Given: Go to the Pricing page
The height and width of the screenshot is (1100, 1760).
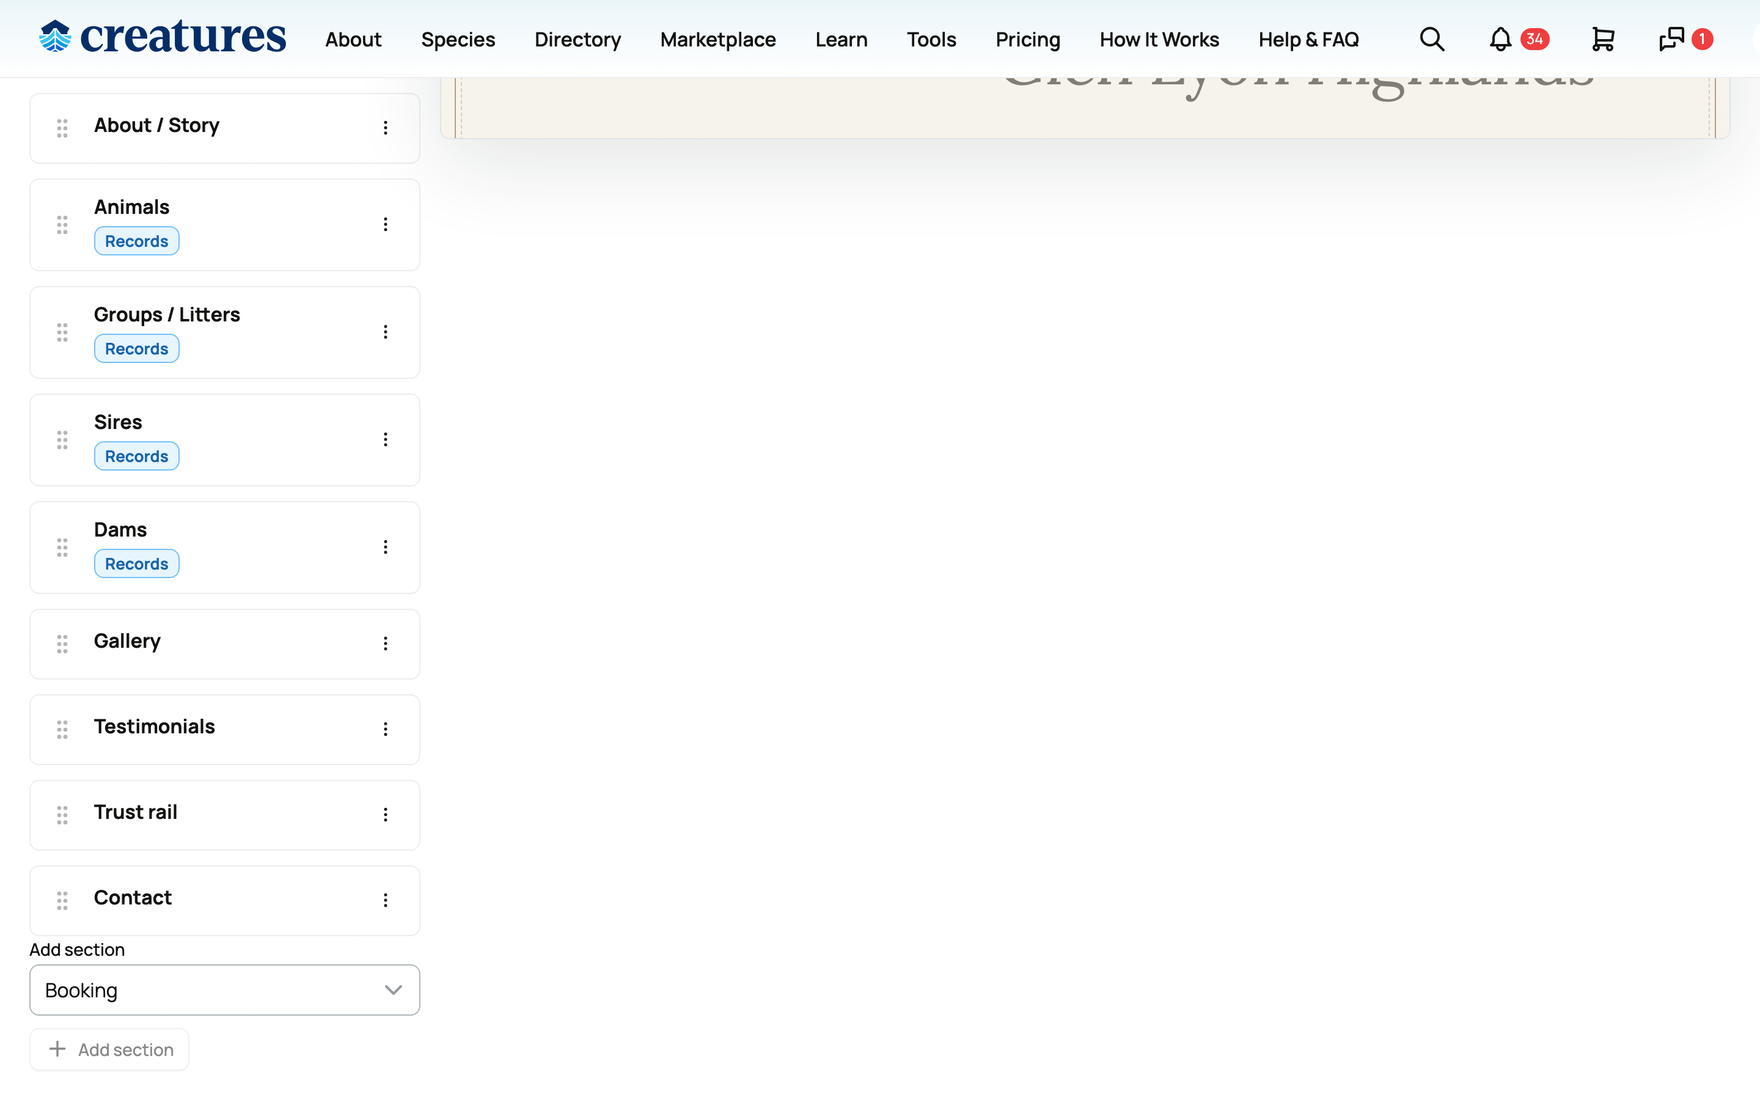Looking at the screenshot, I should [x=1028, y=39].
